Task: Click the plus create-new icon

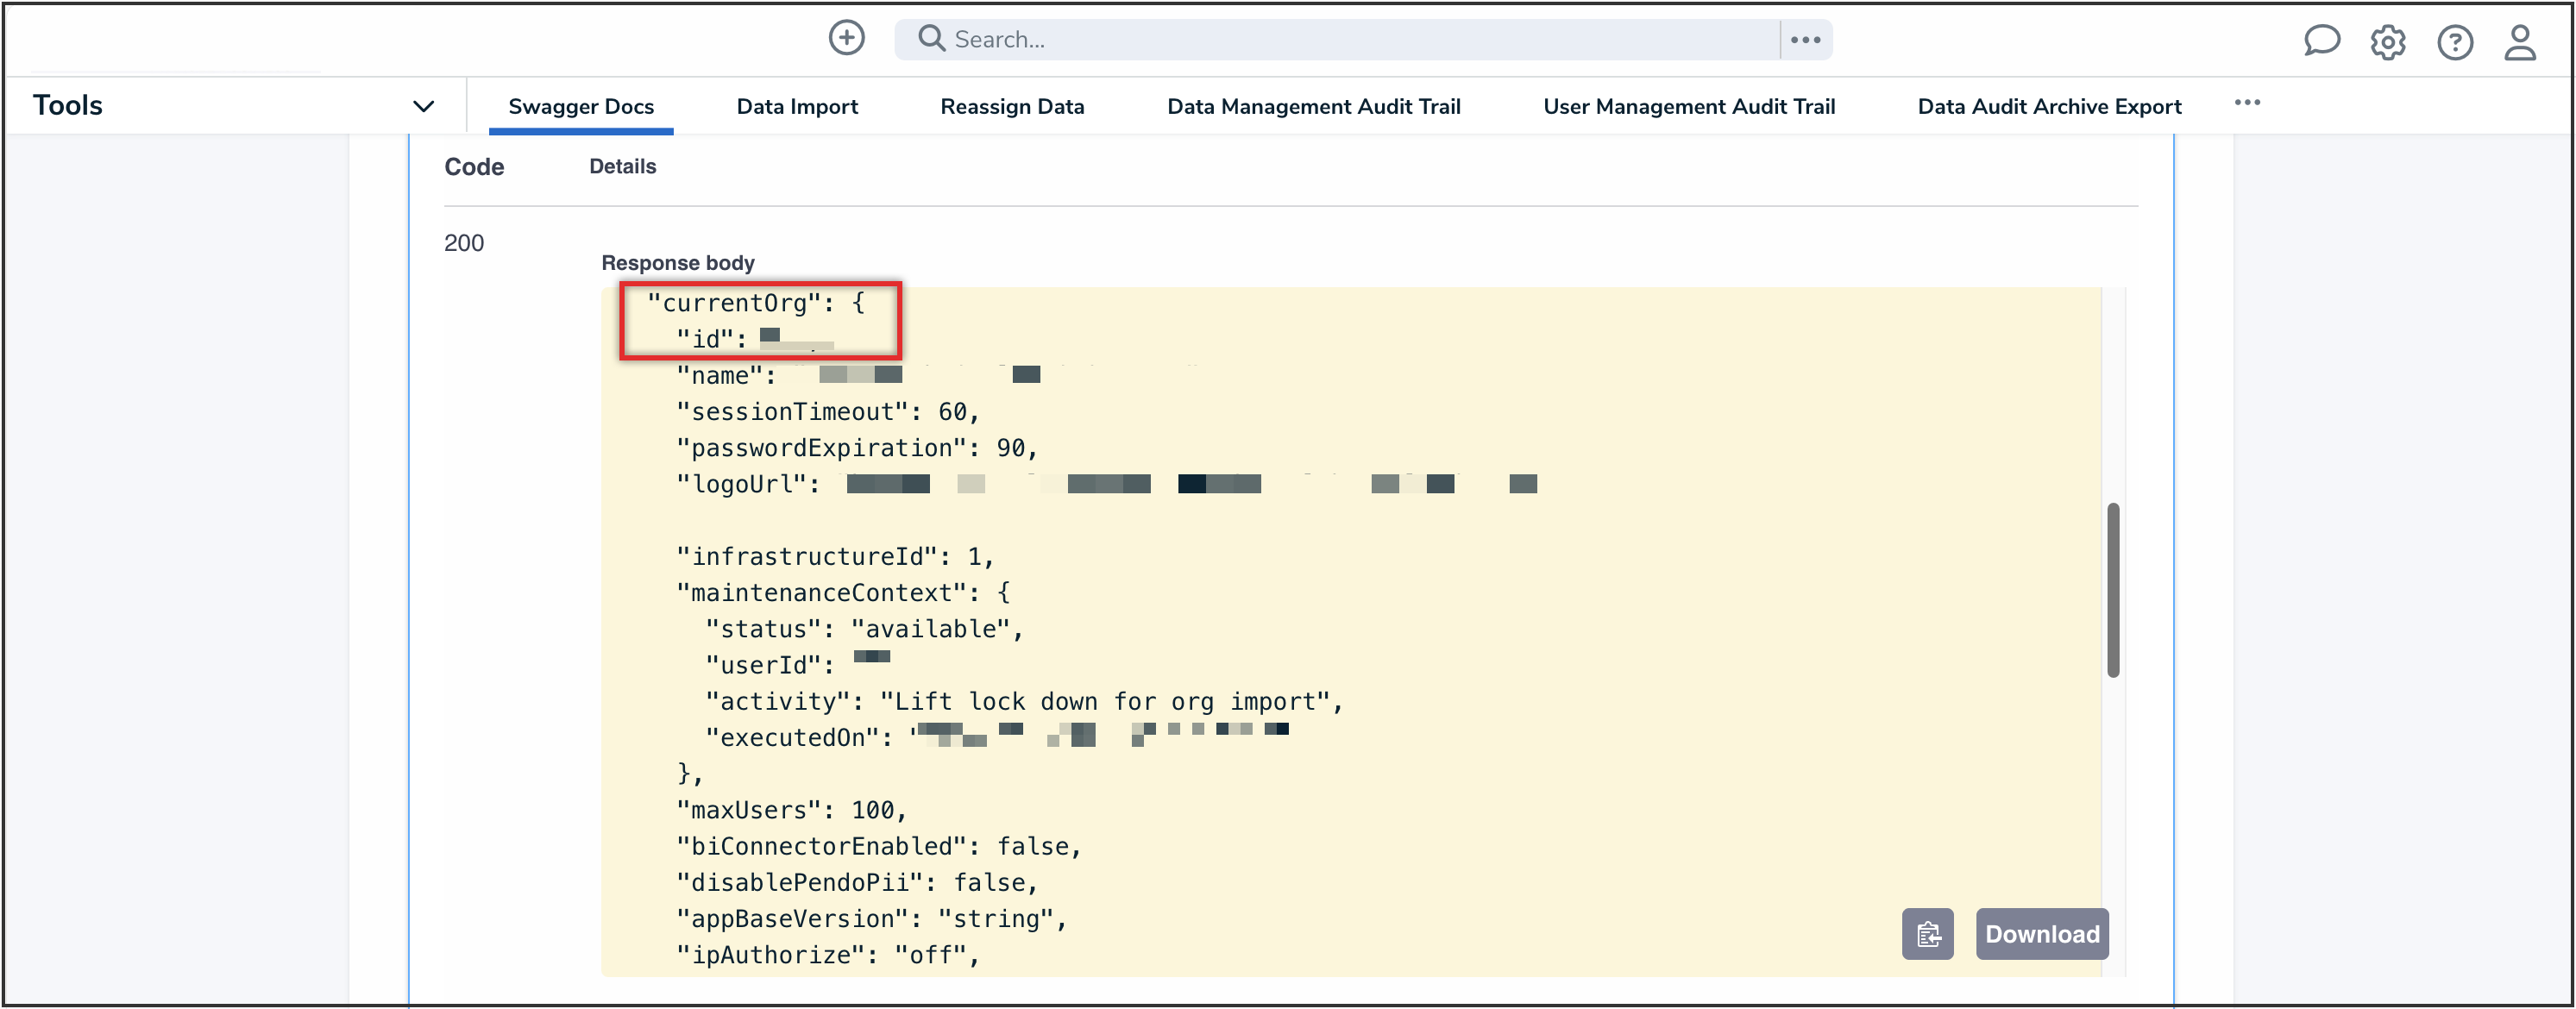Action: coord(846,38)
